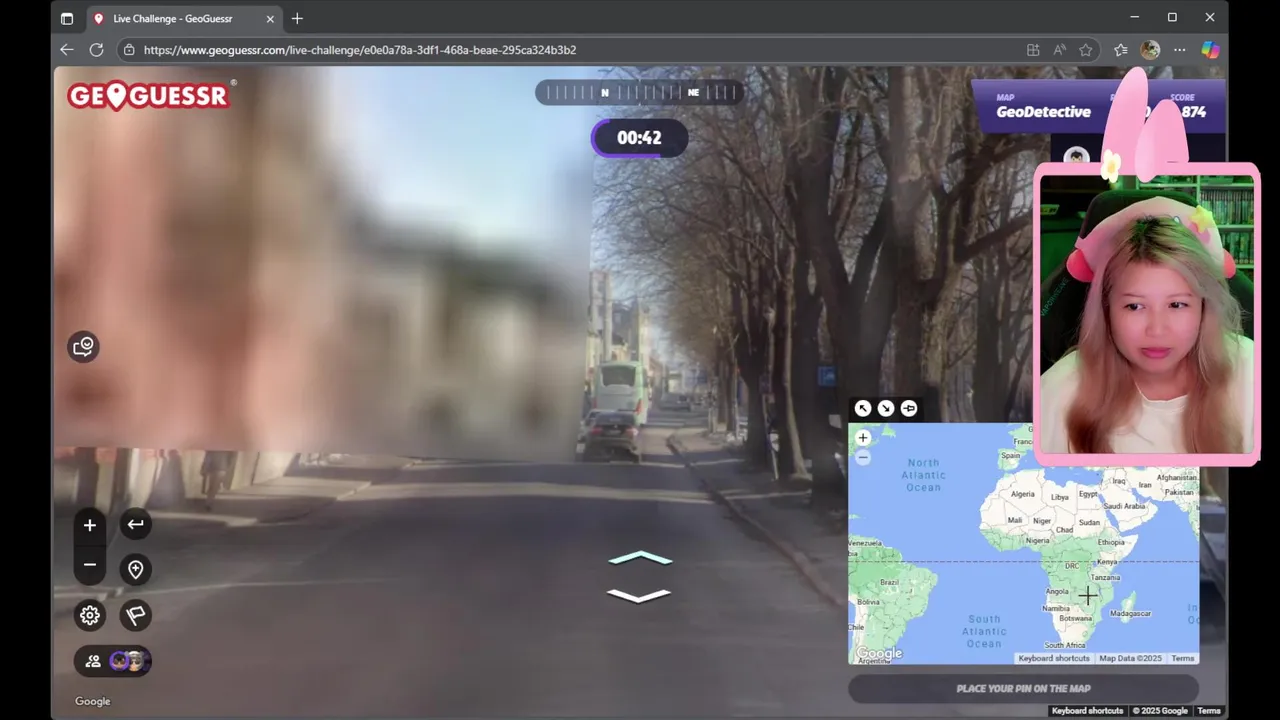Image resolution: width=1280 pixels, height=720 pixels.
Task: Open a new browser tab
Action: click(x=297, y=18)
